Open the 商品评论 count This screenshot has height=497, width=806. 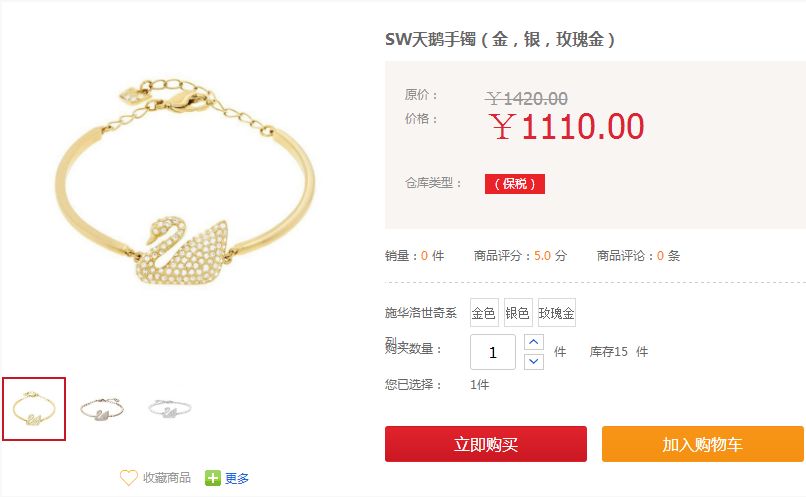(638, 255)
